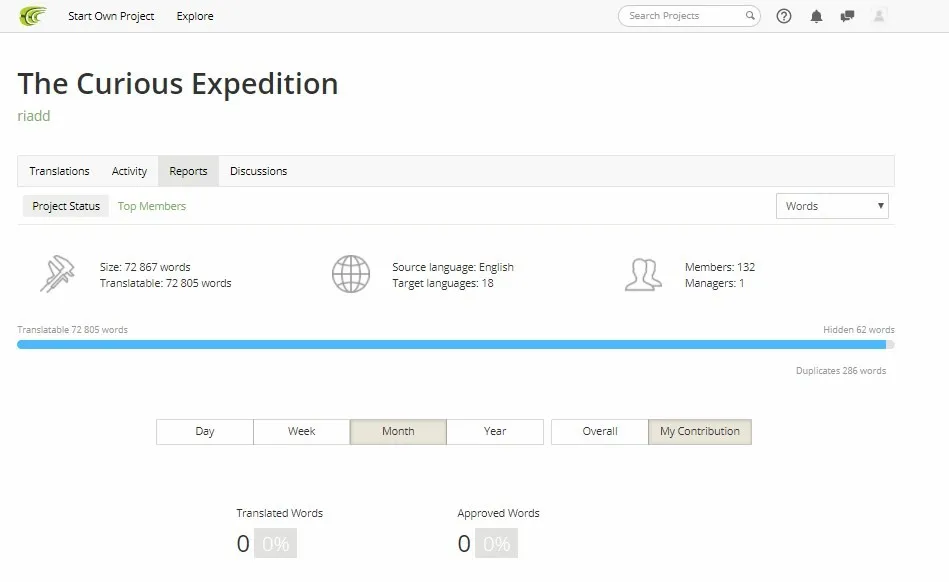The image size is (949, 582).
Task: Select the Project Status sub-tab
Action: click(x=66, y=206)
